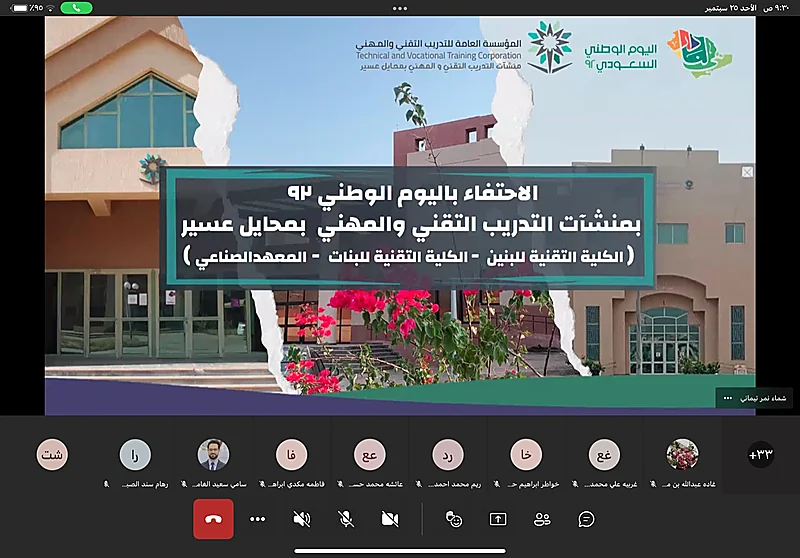Toggle the speaker audio button
The image size is (800, 558).
click(x=301, y=519)
